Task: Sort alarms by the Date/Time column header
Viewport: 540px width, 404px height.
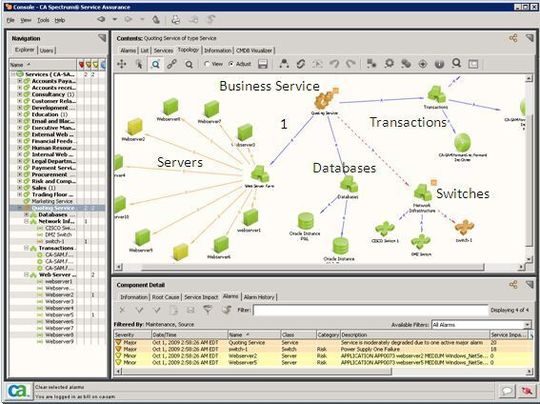Action: 190,335
